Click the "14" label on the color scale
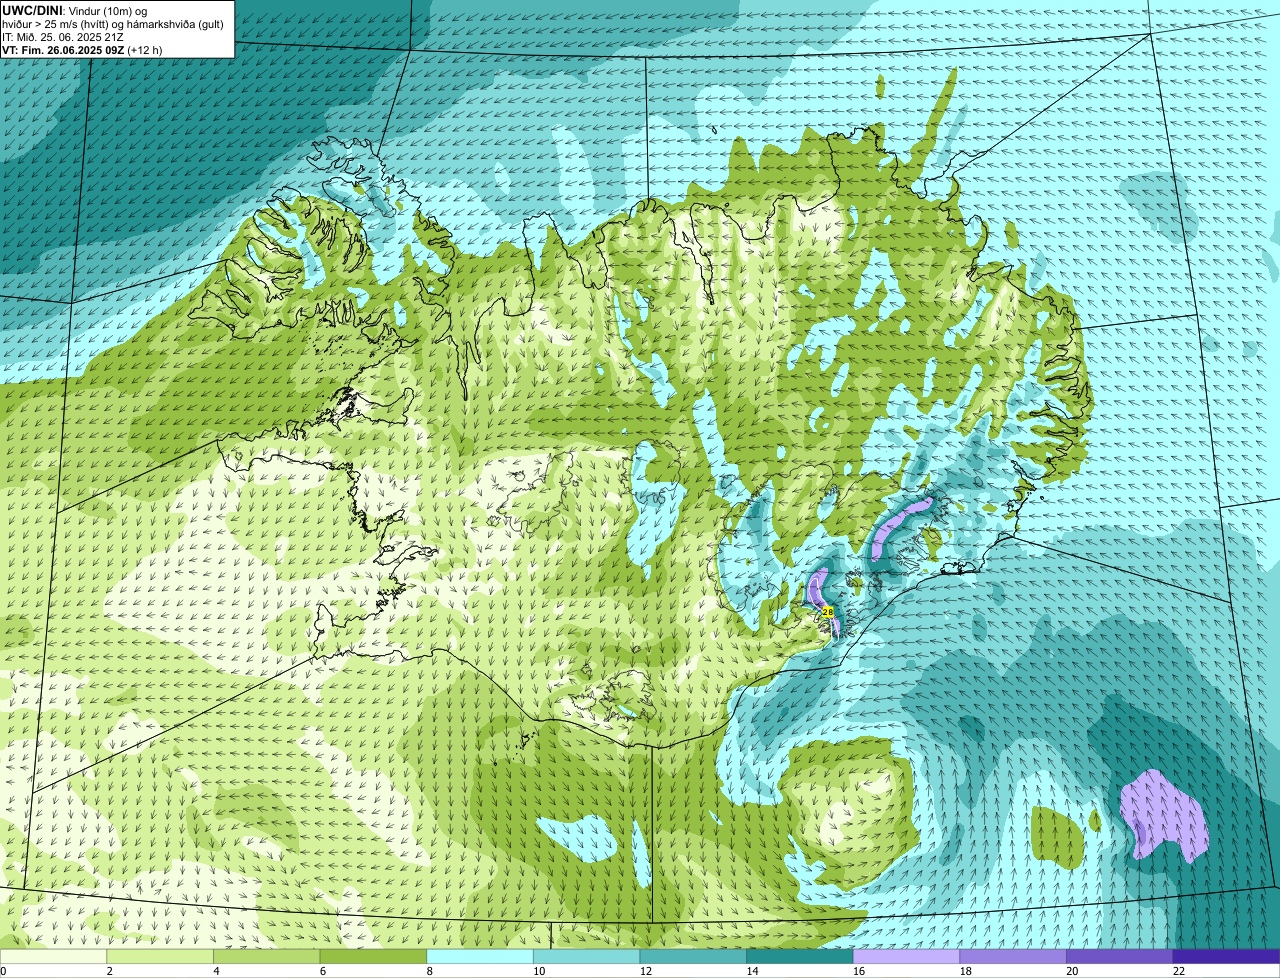 point(752,971)
